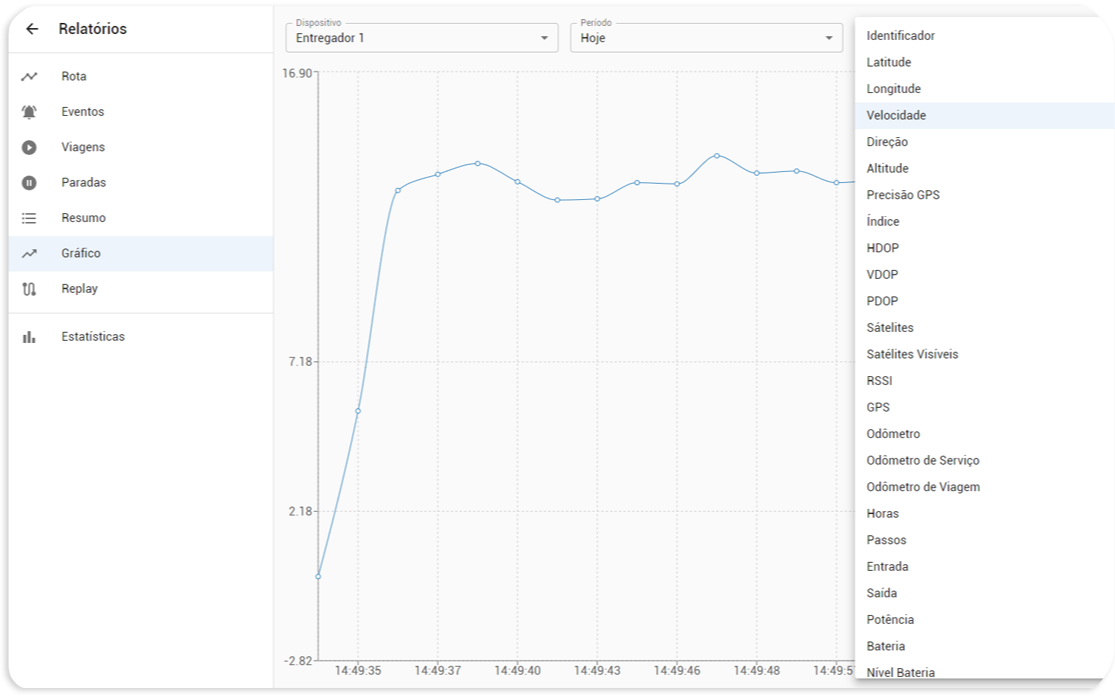Click the Paradas pause icon
Viewport: 1115px width, 700px height.
click(x=29, y=183)
